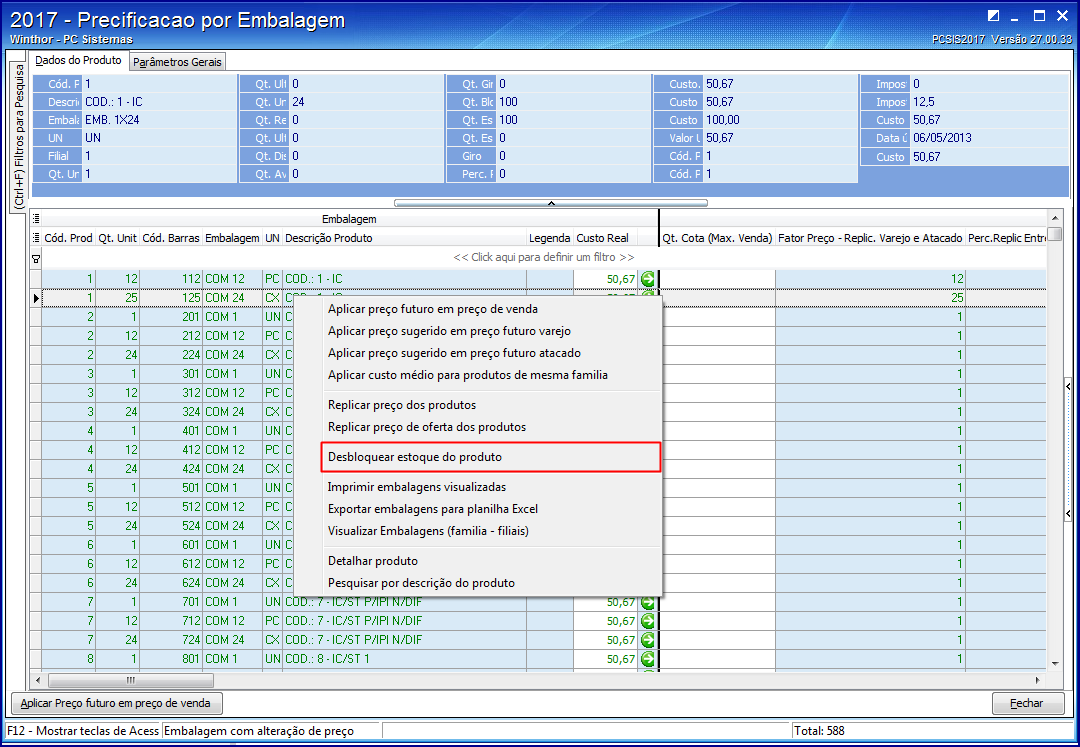Click Fator Preço value 25 in second row
The height and width of the screenshot is (747, 1080).
point(870,298)
